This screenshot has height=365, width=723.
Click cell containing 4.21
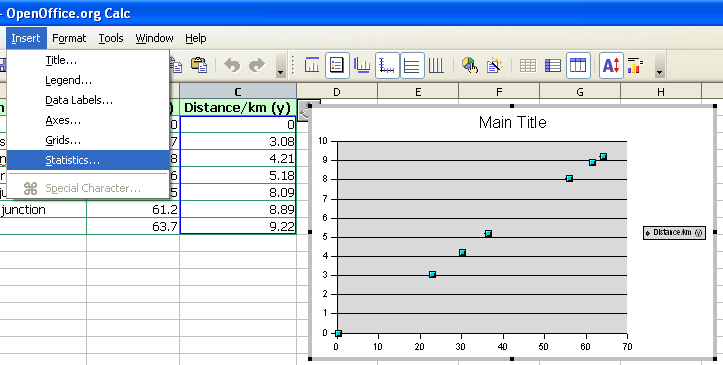click(x=238, y=159)
